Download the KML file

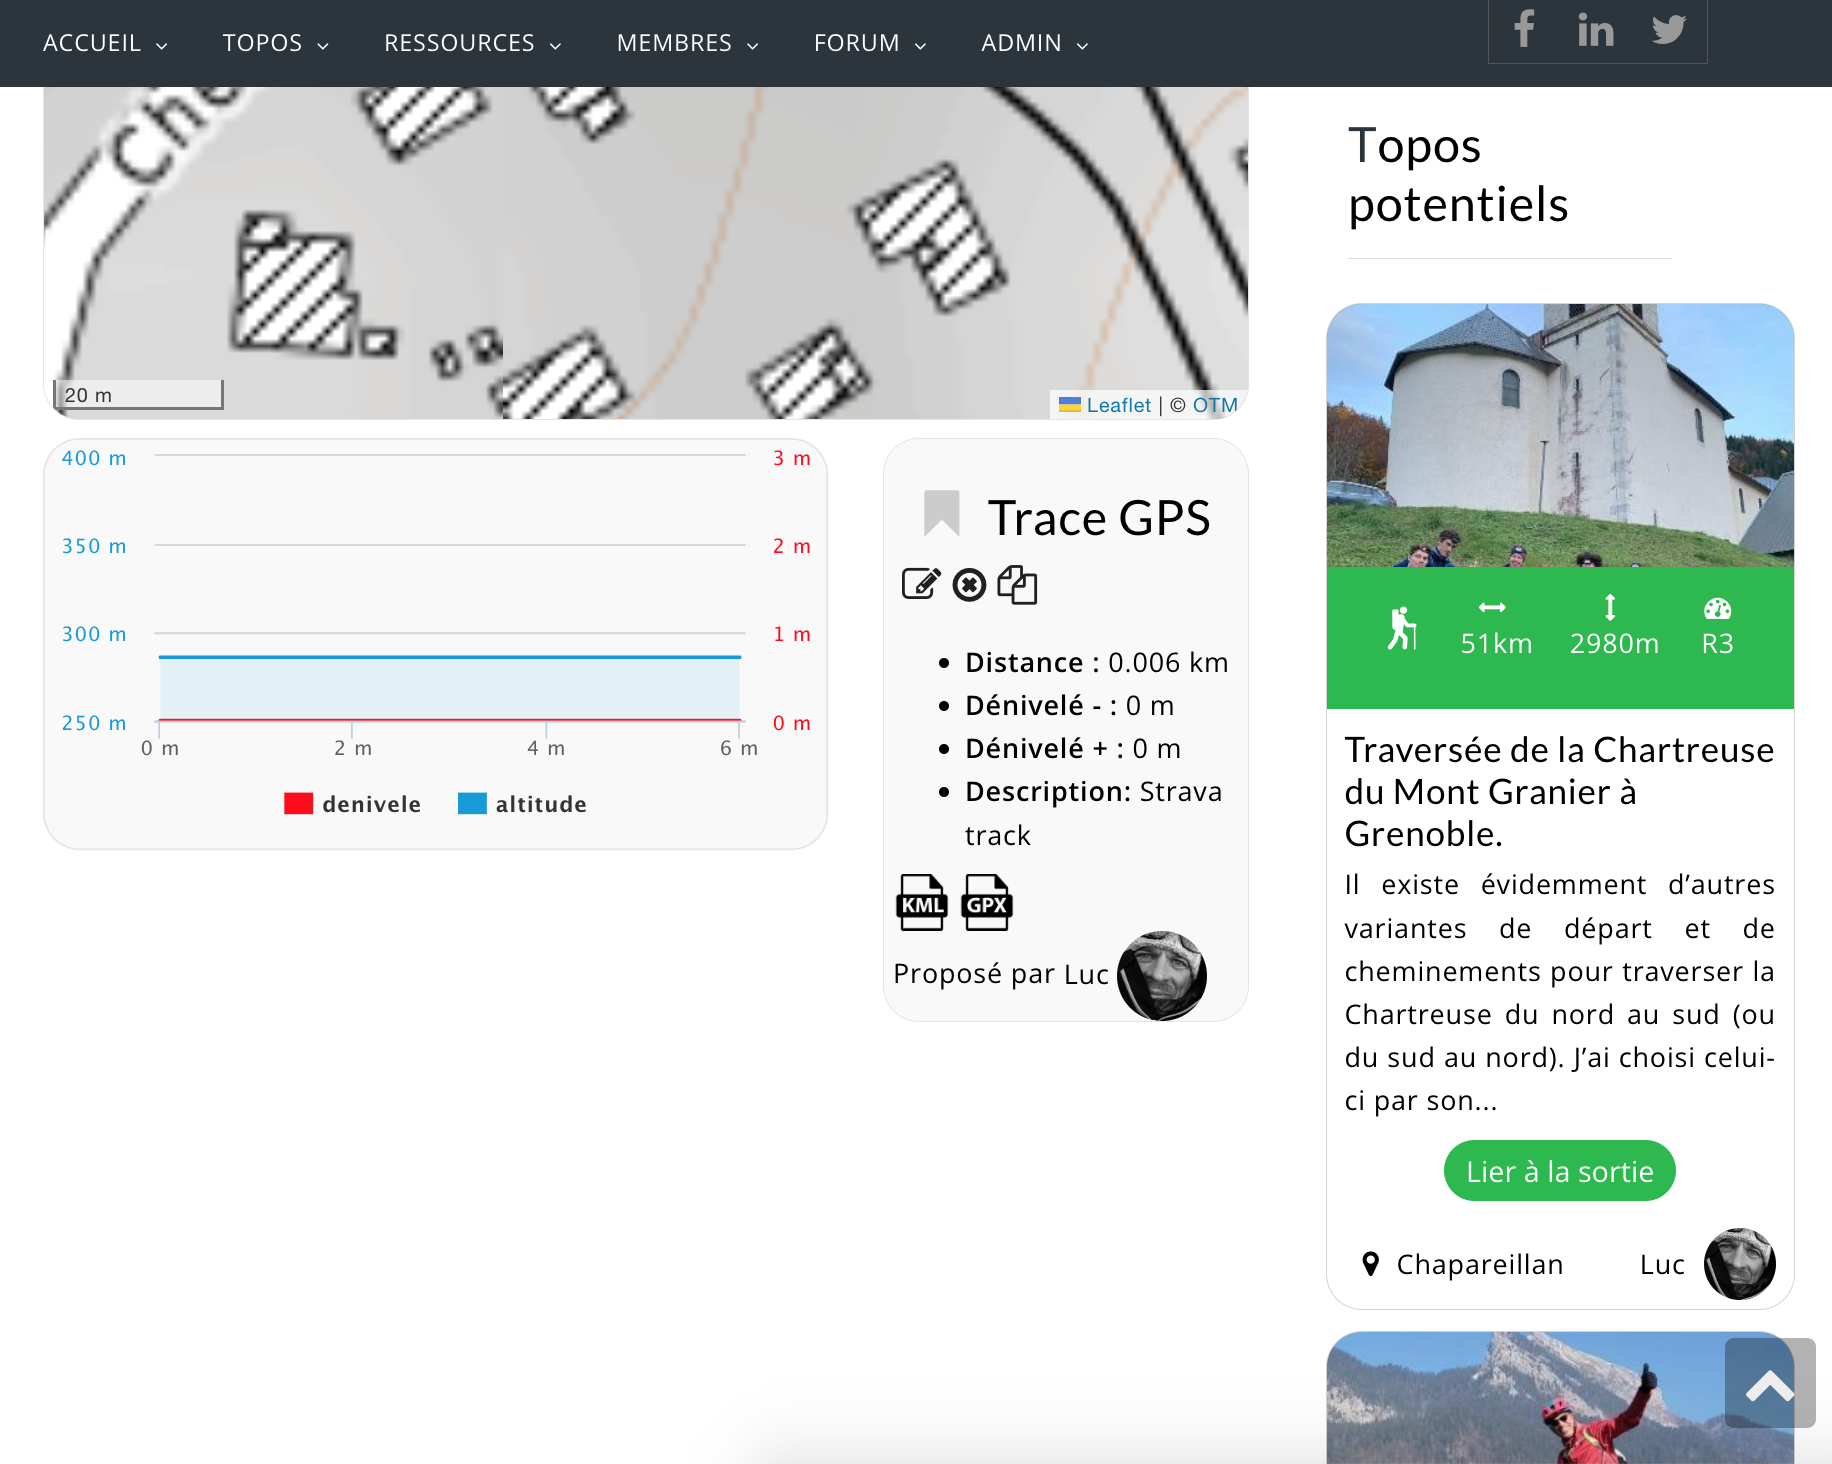[x=921, y=902]
